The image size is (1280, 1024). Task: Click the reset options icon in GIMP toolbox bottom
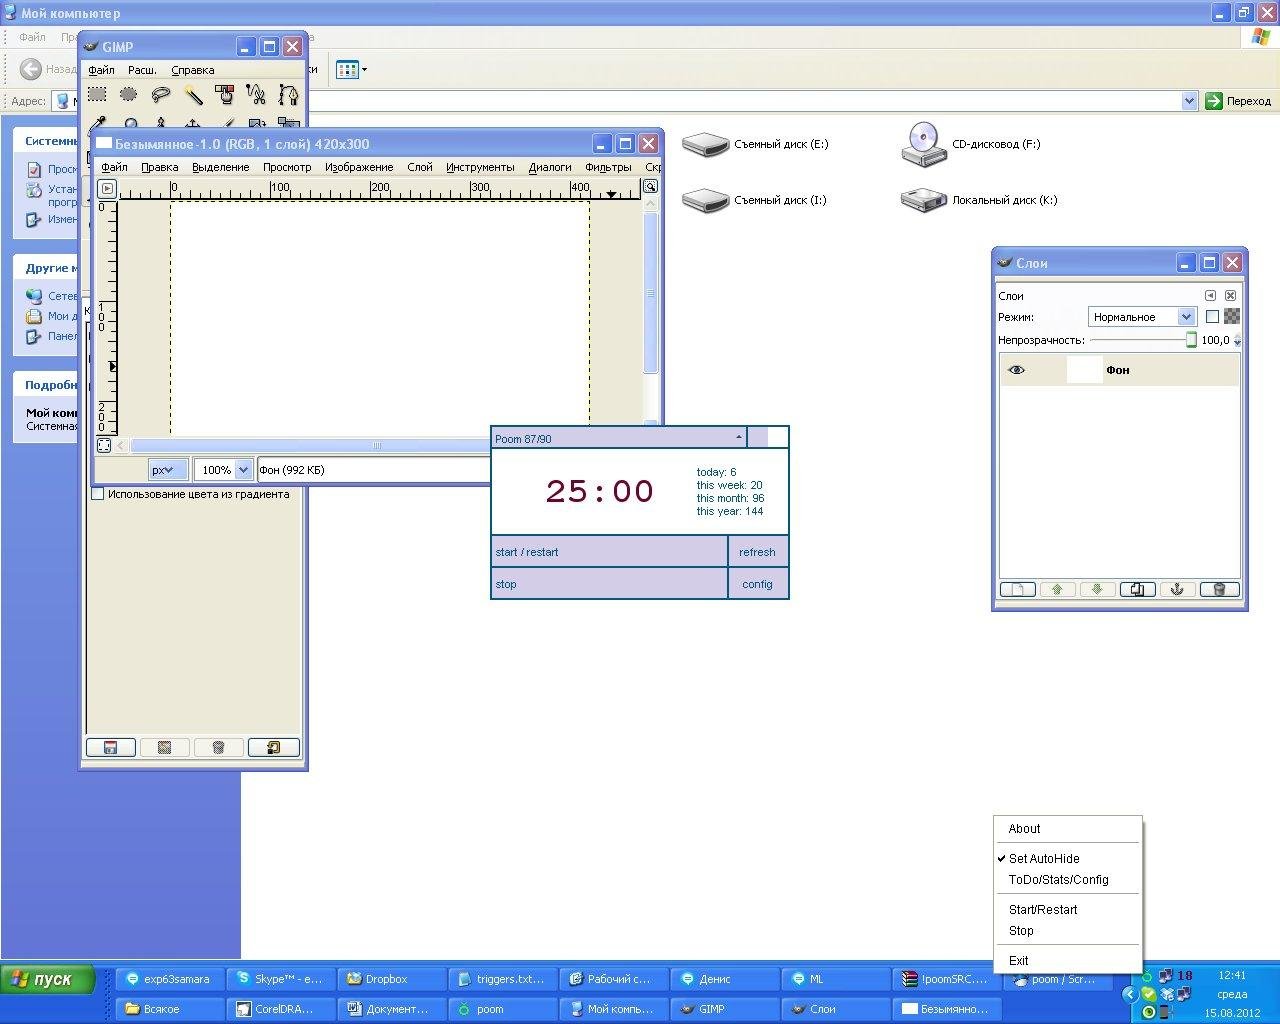click(273, 747)
